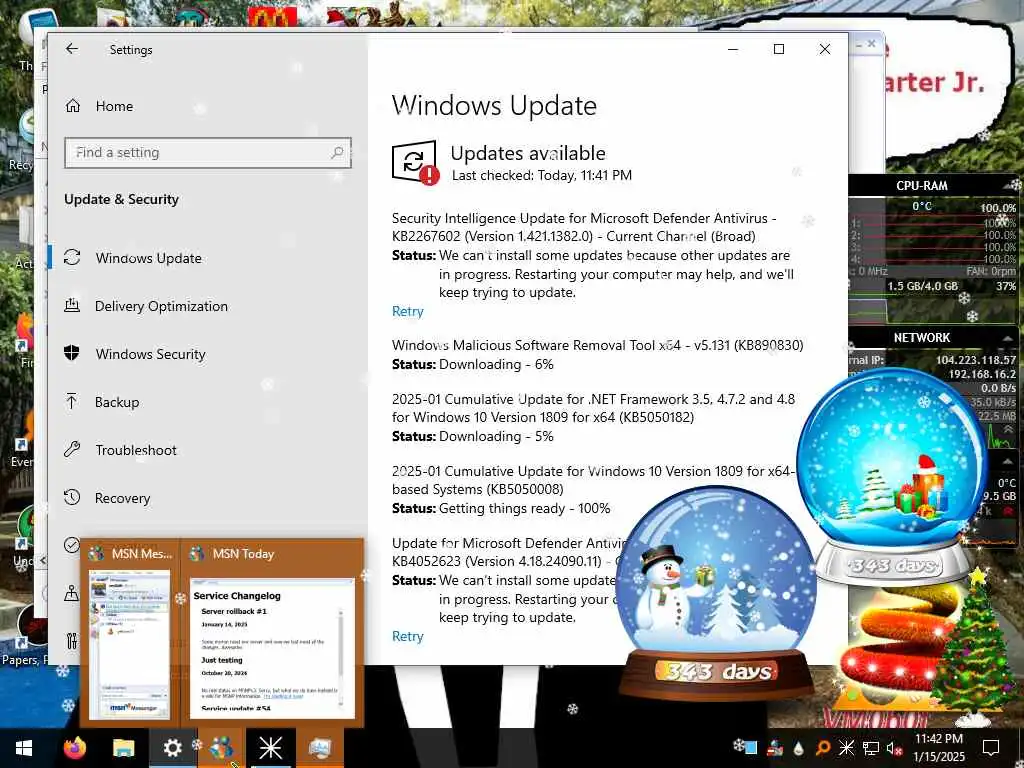Click the MSN Mes... preview title label

coord(142,554)
